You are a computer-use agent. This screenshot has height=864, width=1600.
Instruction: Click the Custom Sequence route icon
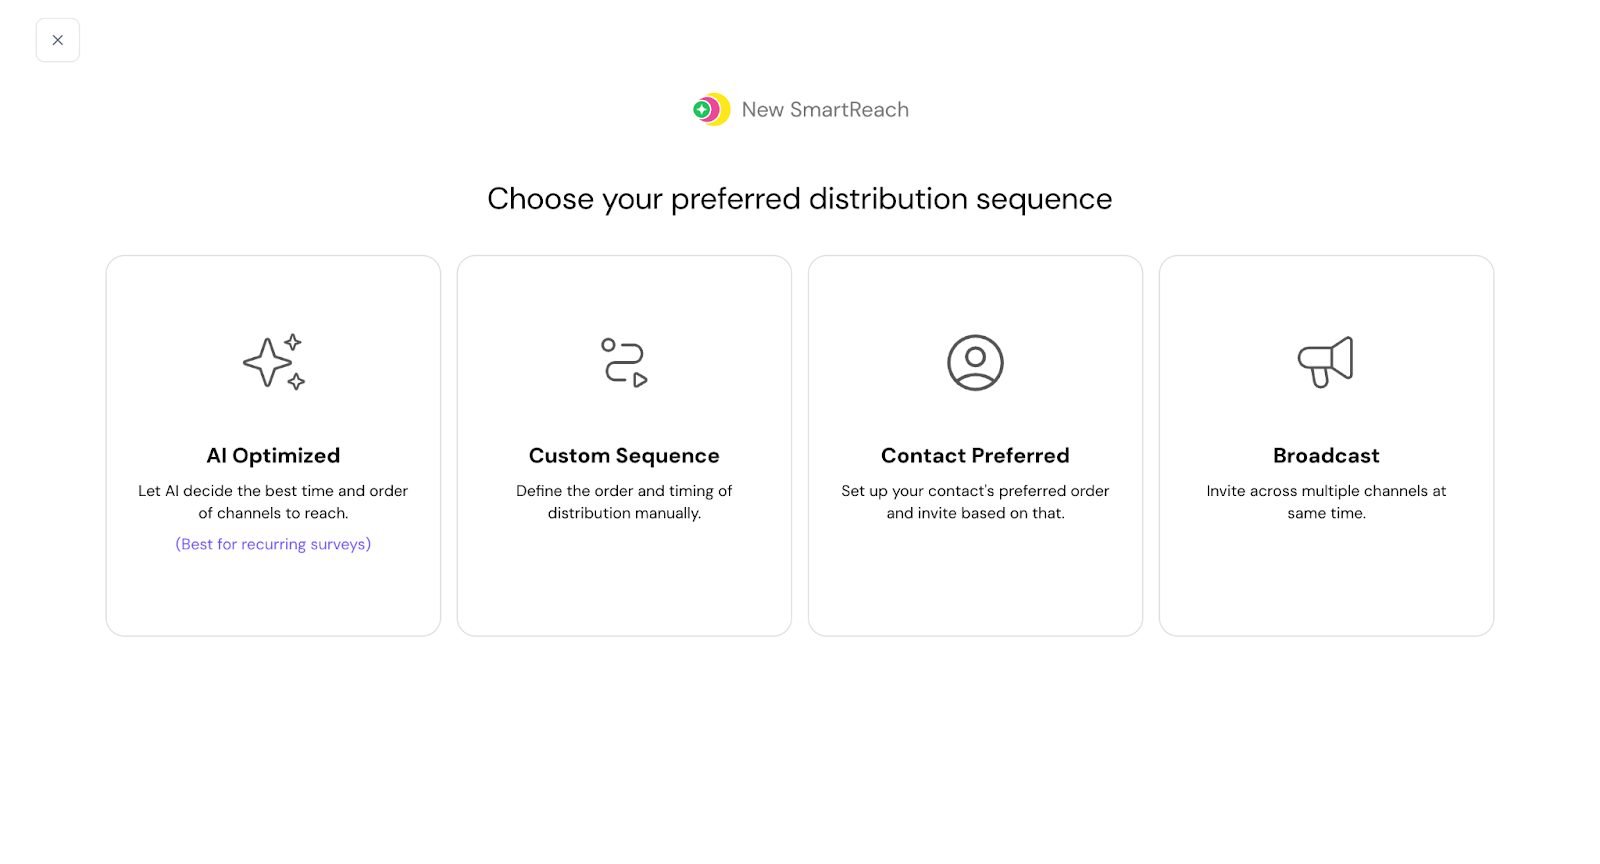(x=624, y=362)
